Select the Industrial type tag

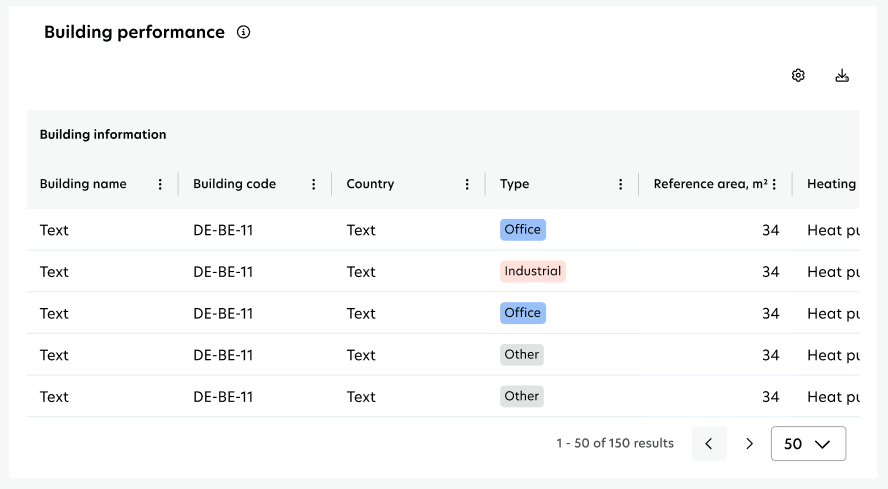(533, 271)
